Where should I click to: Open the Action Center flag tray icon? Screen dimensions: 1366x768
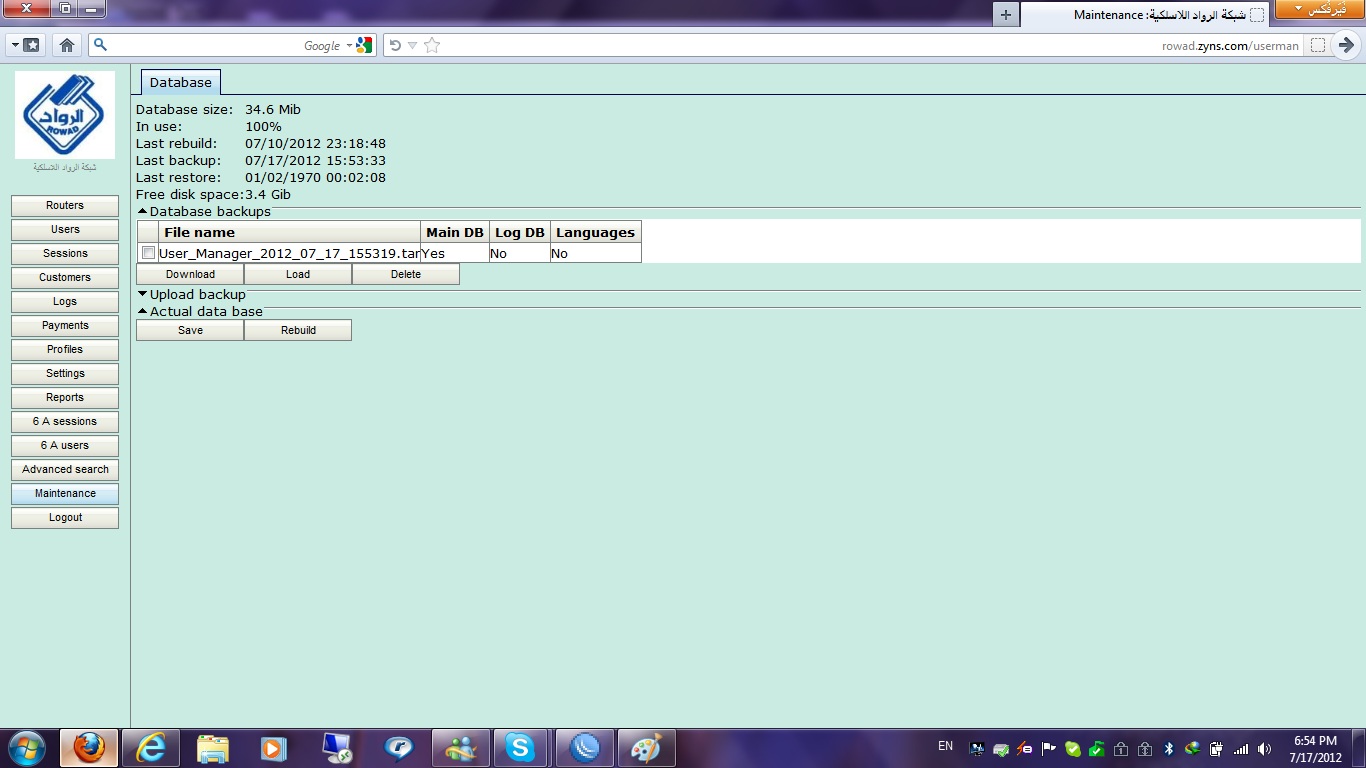click(x=1048, y=749)
